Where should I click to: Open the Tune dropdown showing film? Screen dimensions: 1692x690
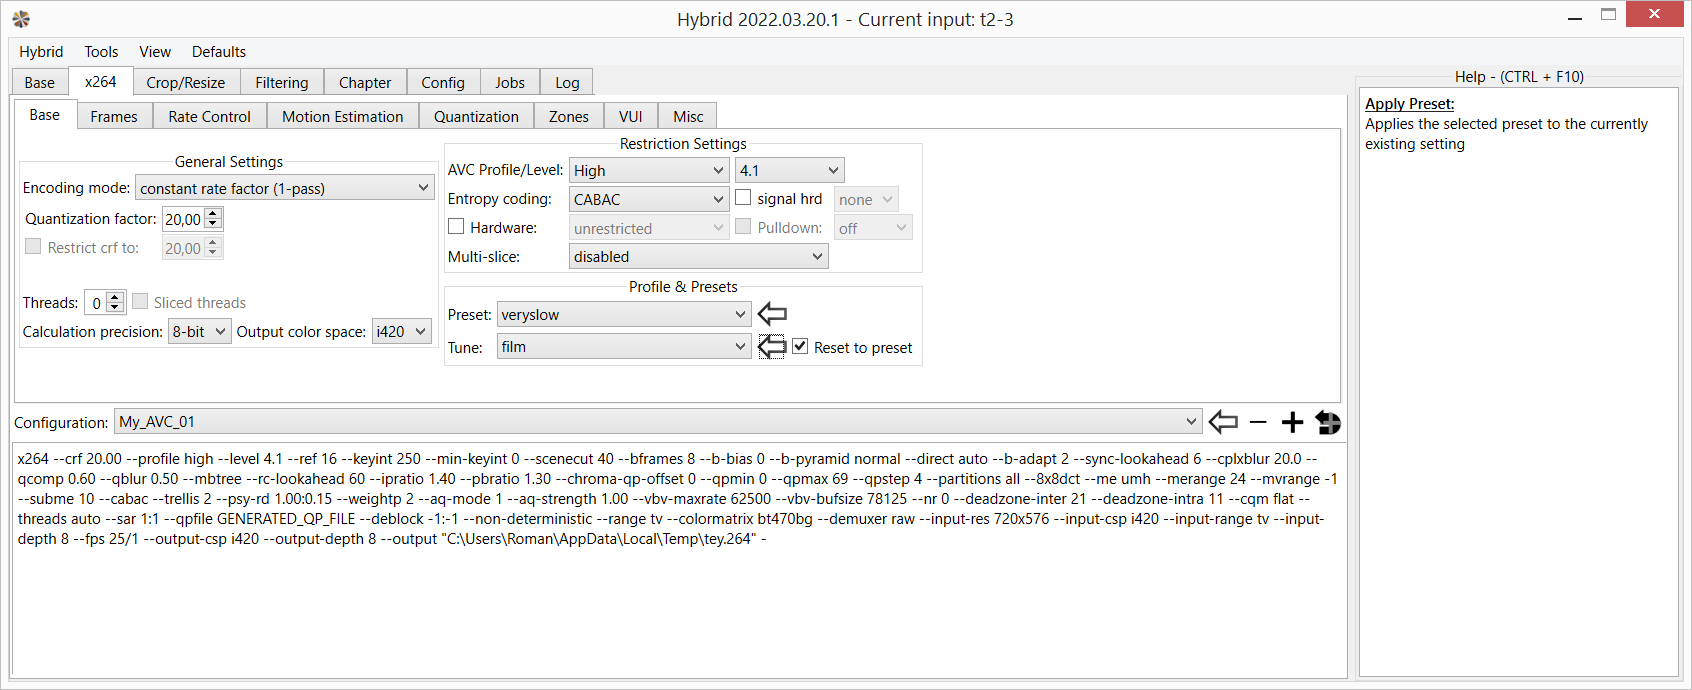(x=623, y=346)
